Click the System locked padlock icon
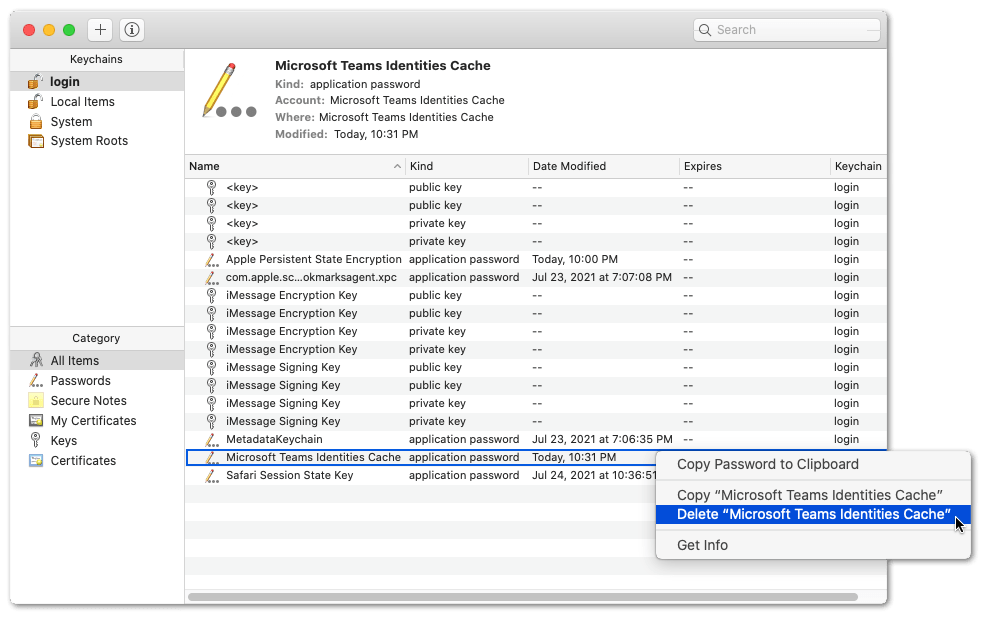983x620 pixels. point(36,122)
